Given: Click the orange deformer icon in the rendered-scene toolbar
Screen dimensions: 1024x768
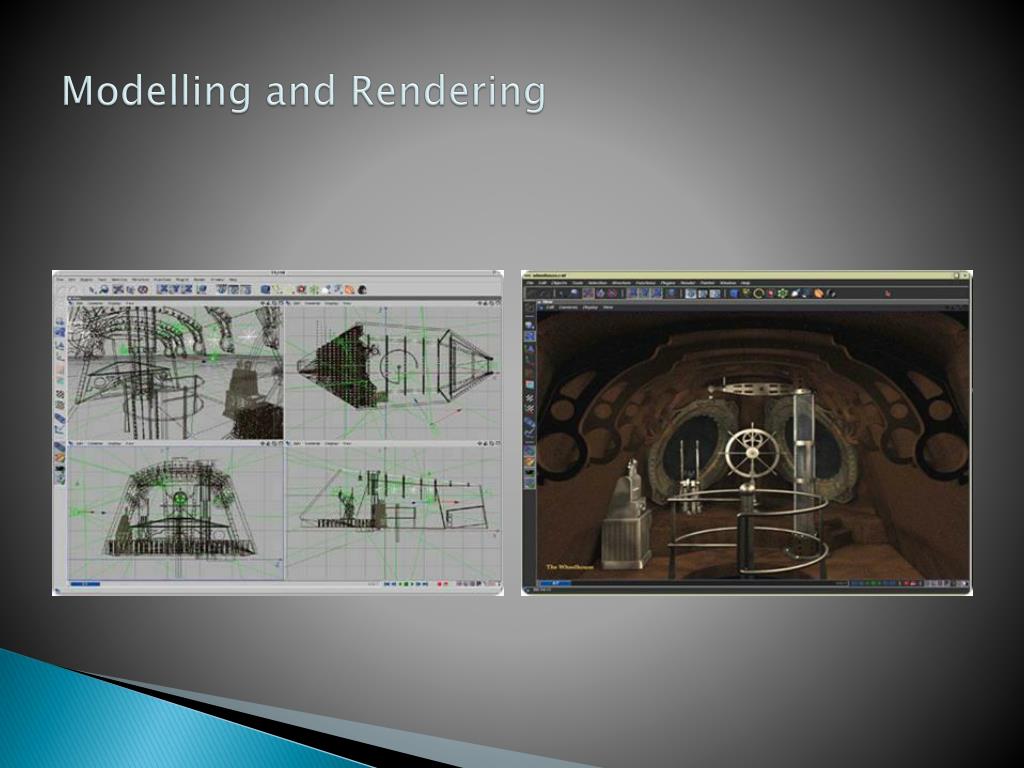Looking at the screenshot, I should pyautogui.click(x=819, y=294).
